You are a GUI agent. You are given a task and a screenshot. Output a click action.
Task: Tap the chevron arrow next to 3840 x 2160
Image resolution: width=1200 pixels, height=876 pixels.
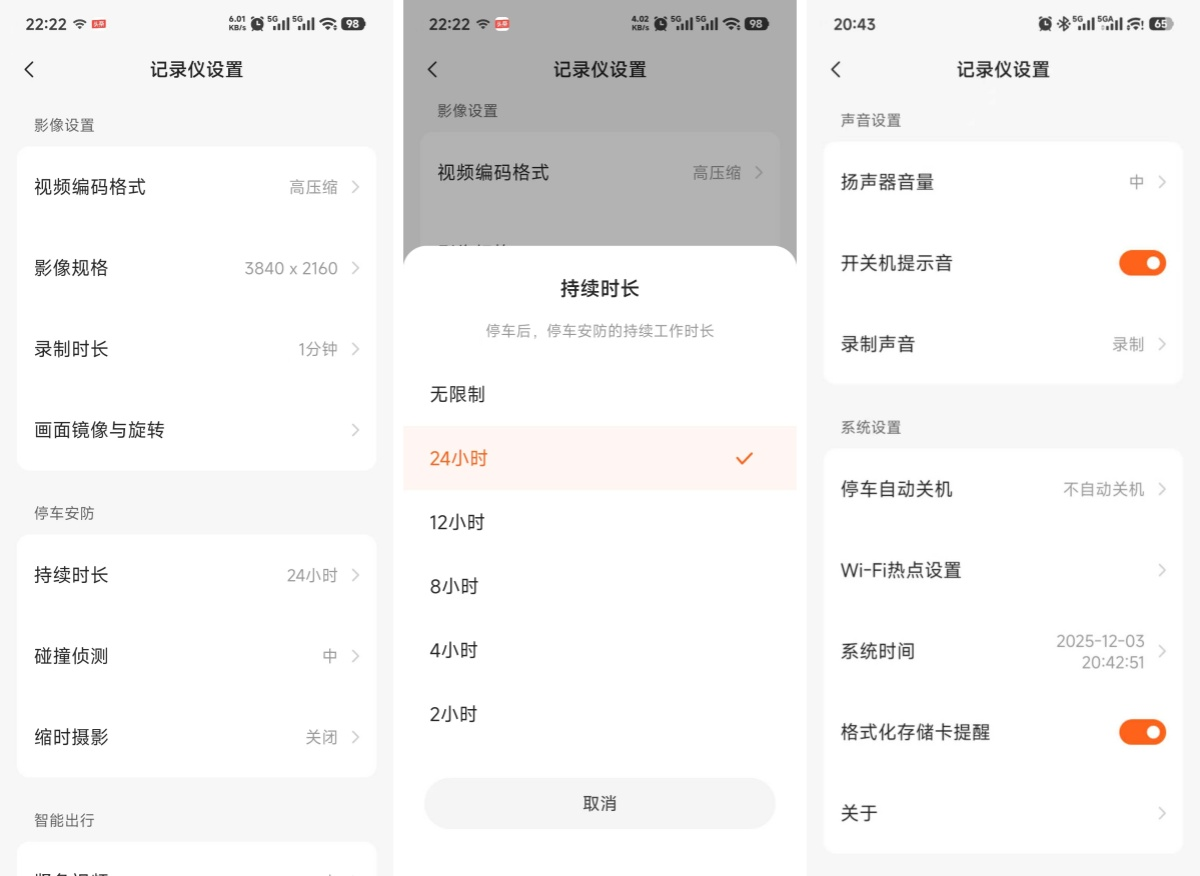(x=356, y=268)
